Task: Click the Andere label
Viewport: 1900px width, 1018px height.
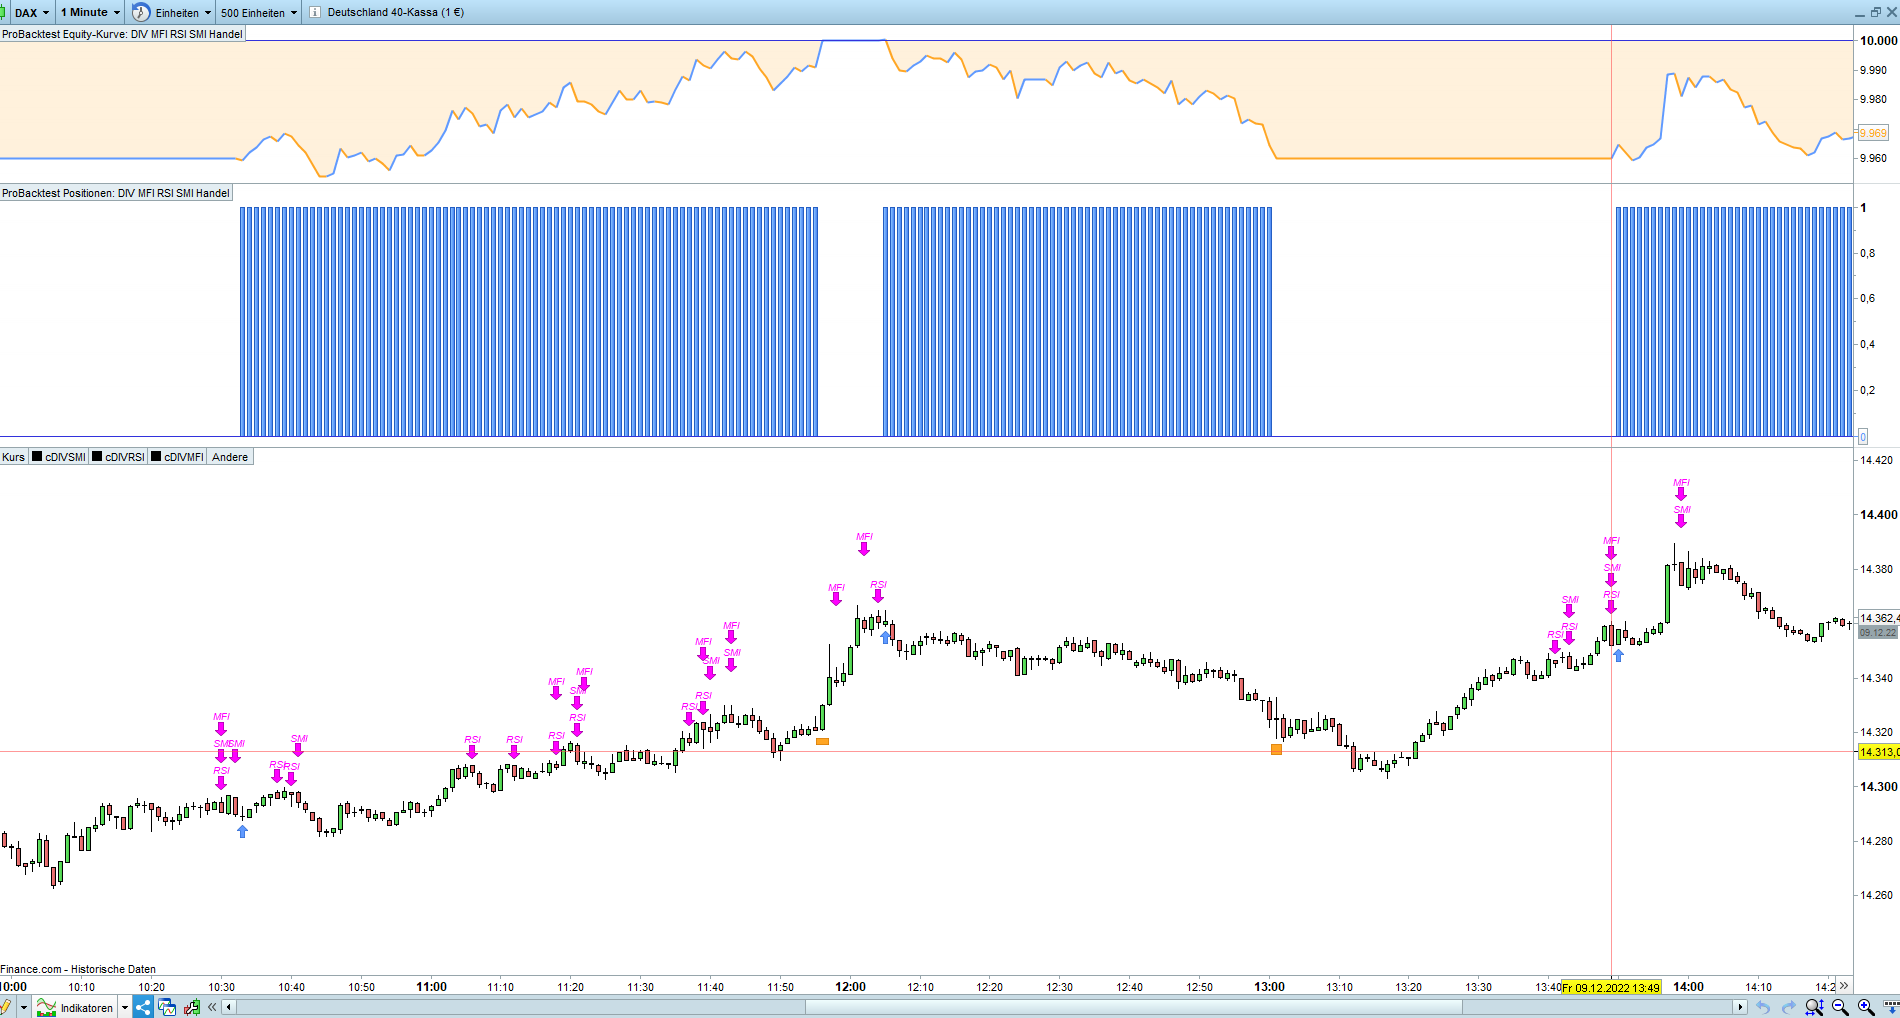Action: point(230,457)
